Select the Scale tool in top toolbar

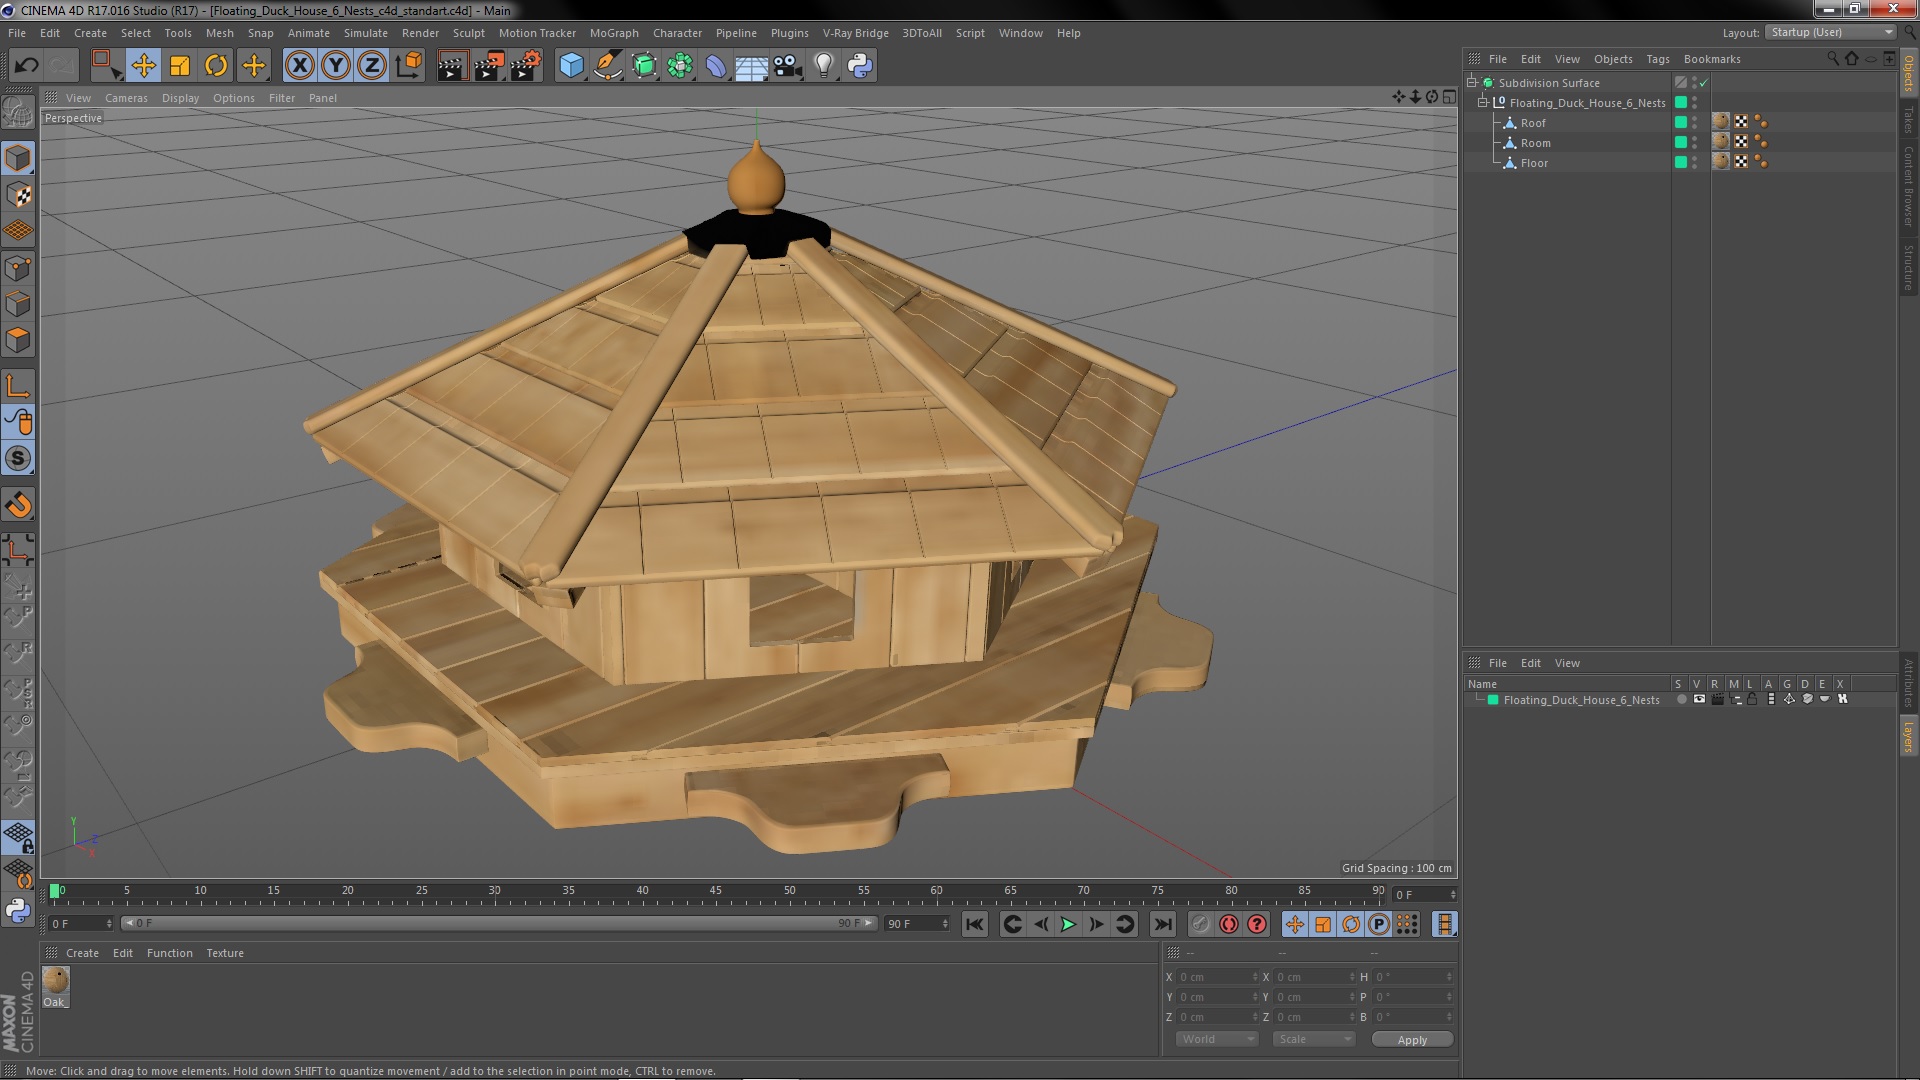coord(180,66)
